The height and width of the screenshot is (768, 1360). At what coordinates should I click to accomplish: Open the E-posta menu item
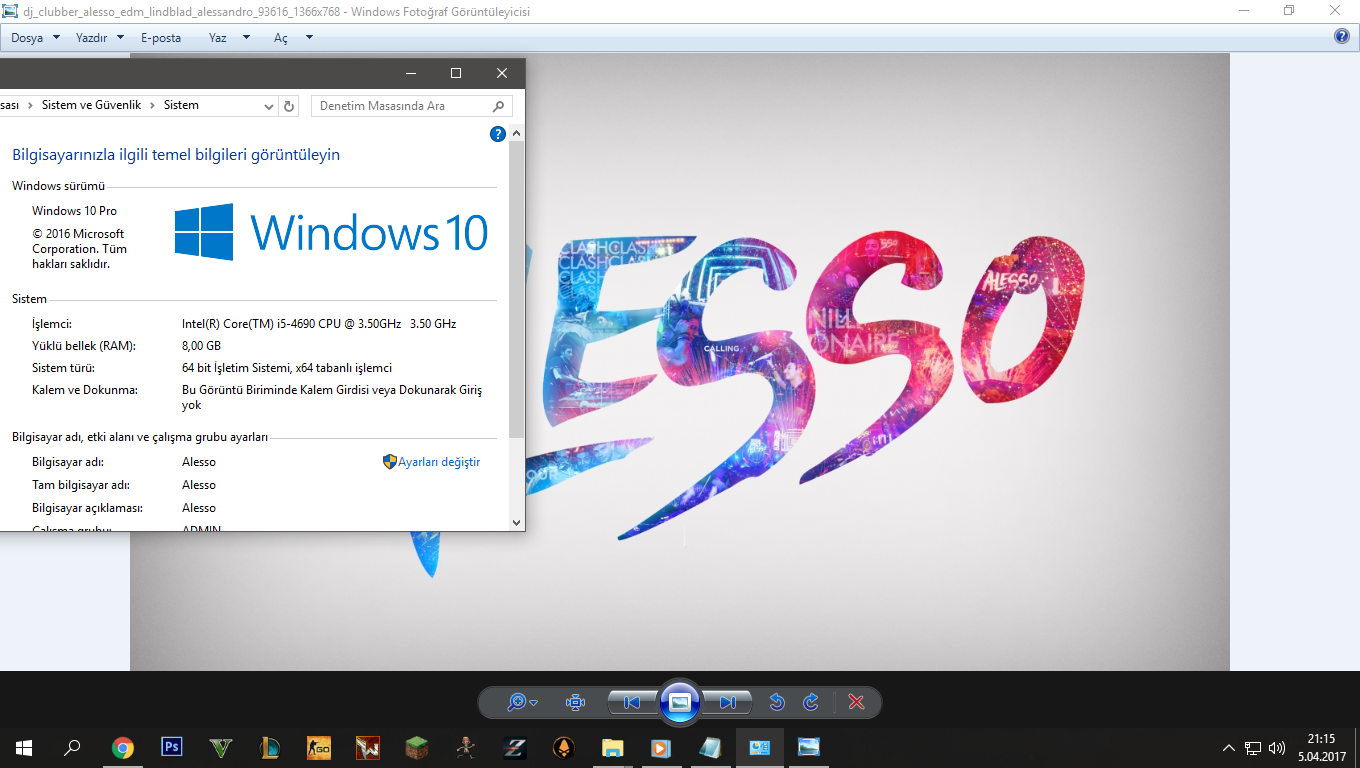pos(161,38)
